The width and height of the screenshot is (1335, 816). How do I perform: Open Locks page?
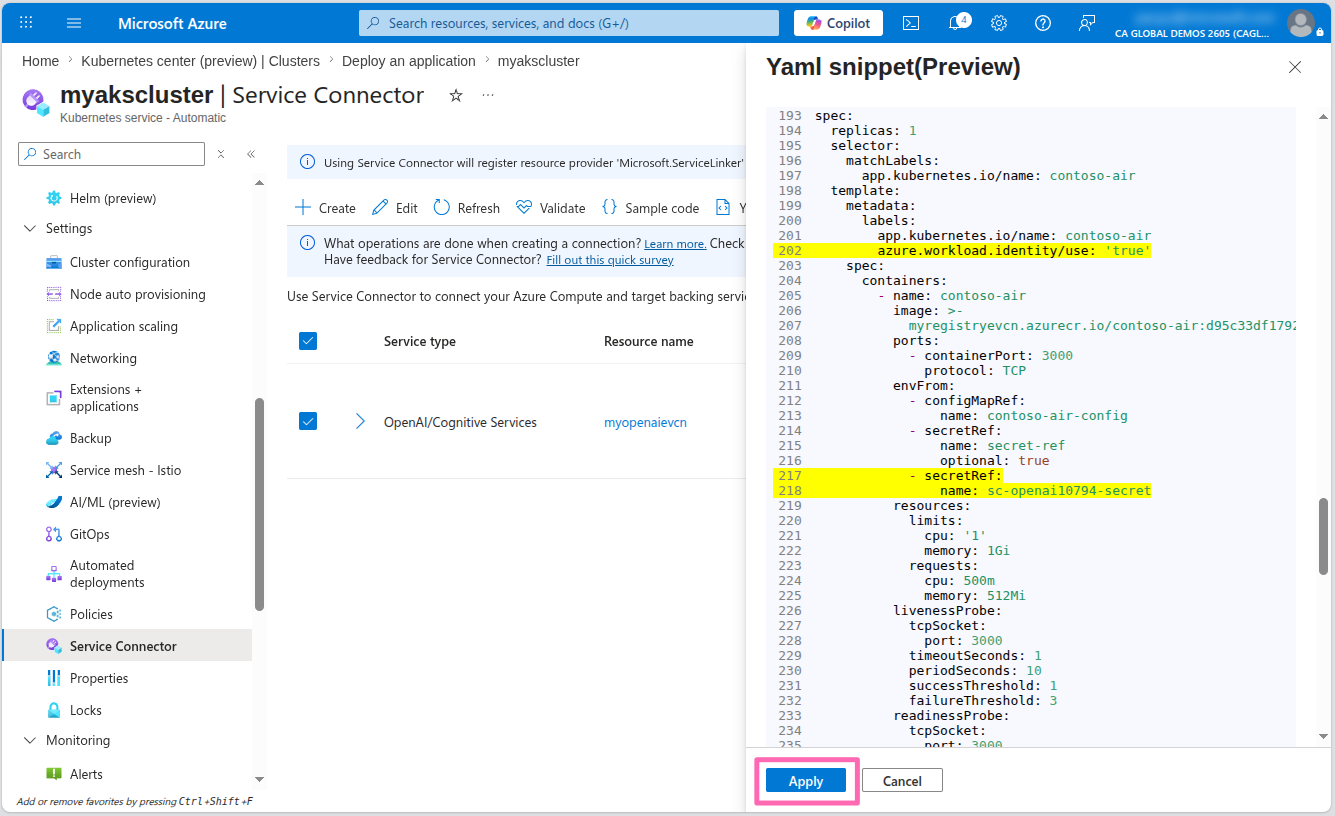(85, 710)
